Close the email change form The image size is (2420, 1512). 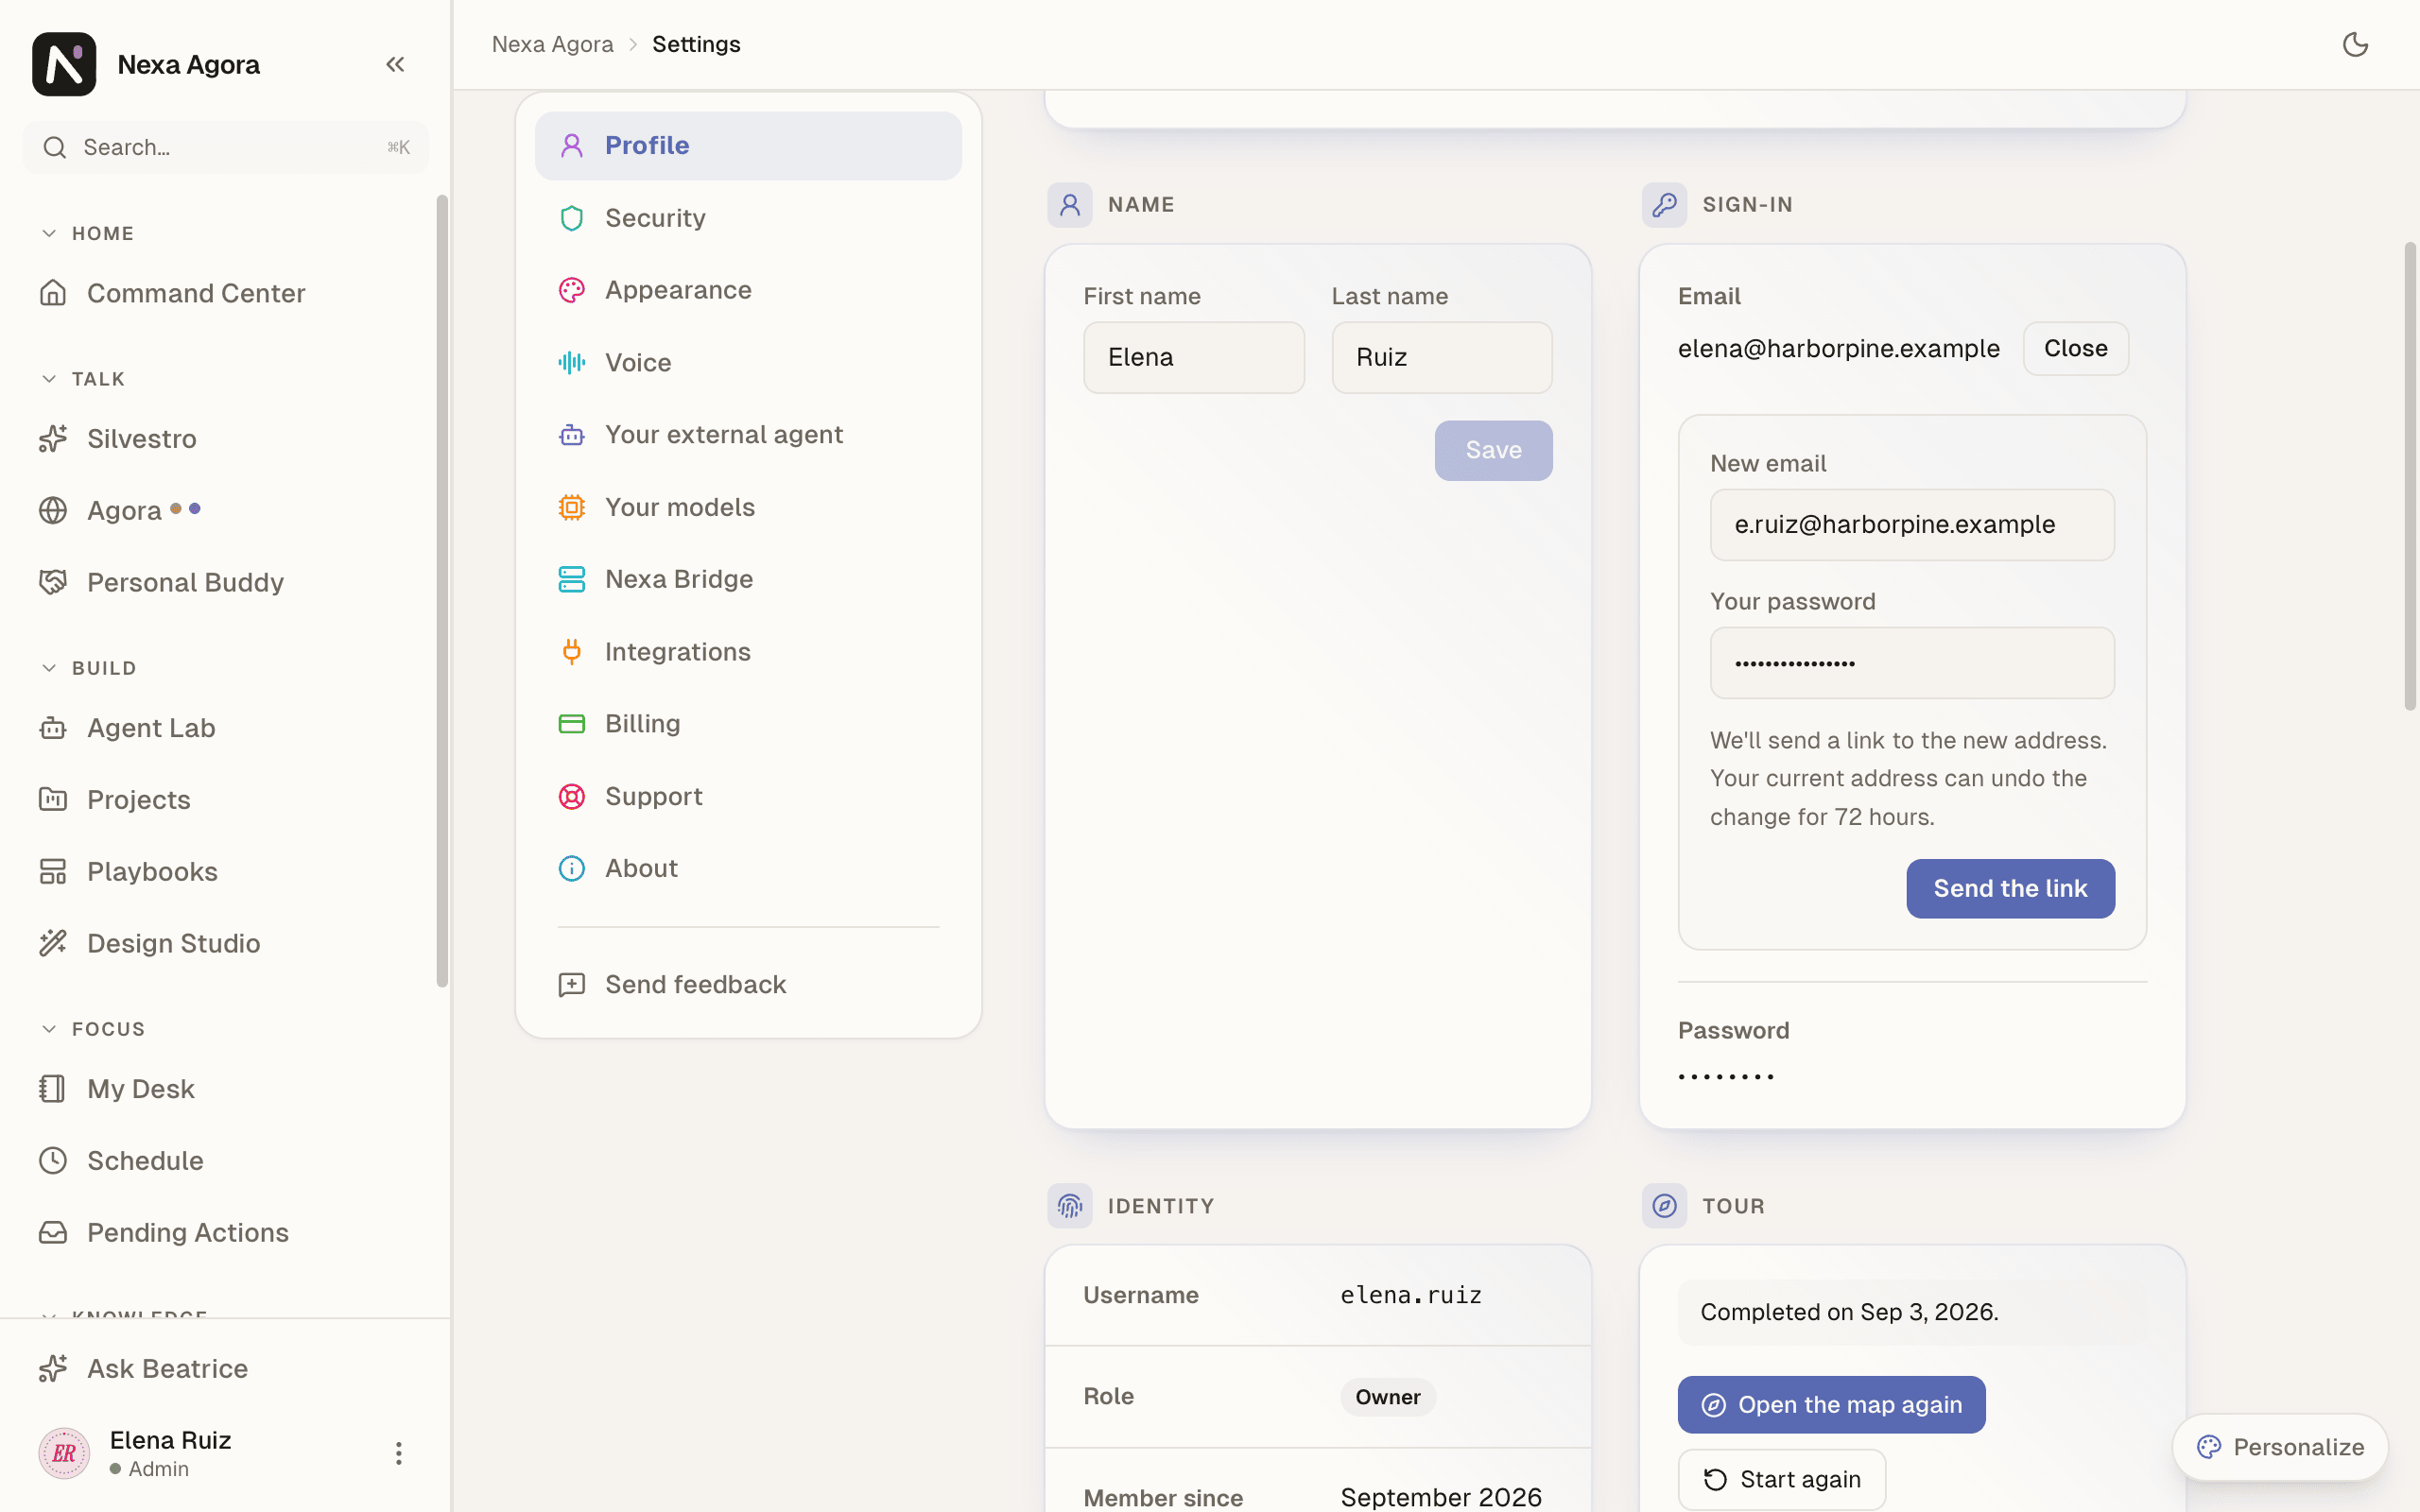(x=2075, y=349)
